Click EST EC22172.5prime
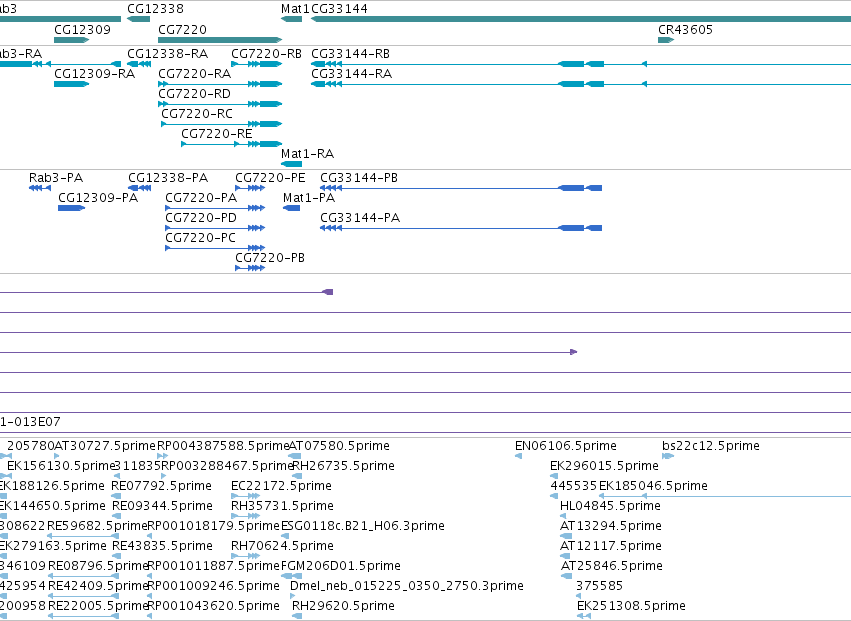The height and width of the screenshot is (621, 851). 282,486
